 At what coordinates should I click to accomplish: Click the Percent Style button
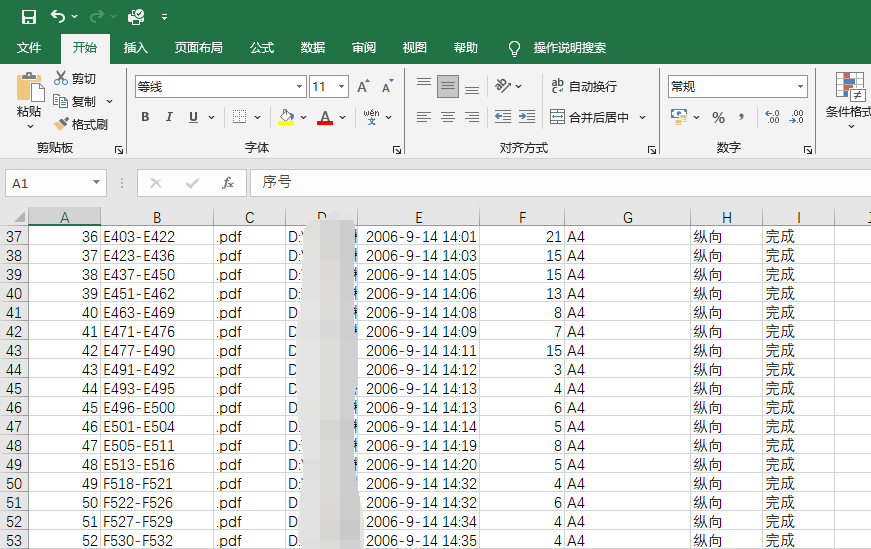[718, 117]
